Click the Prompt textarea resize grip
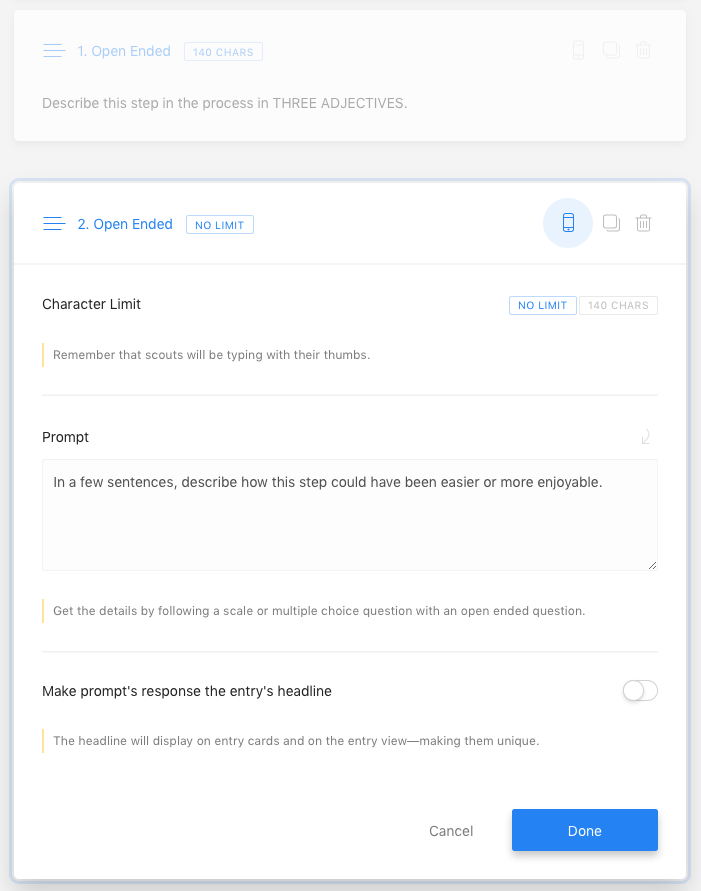 652,565
